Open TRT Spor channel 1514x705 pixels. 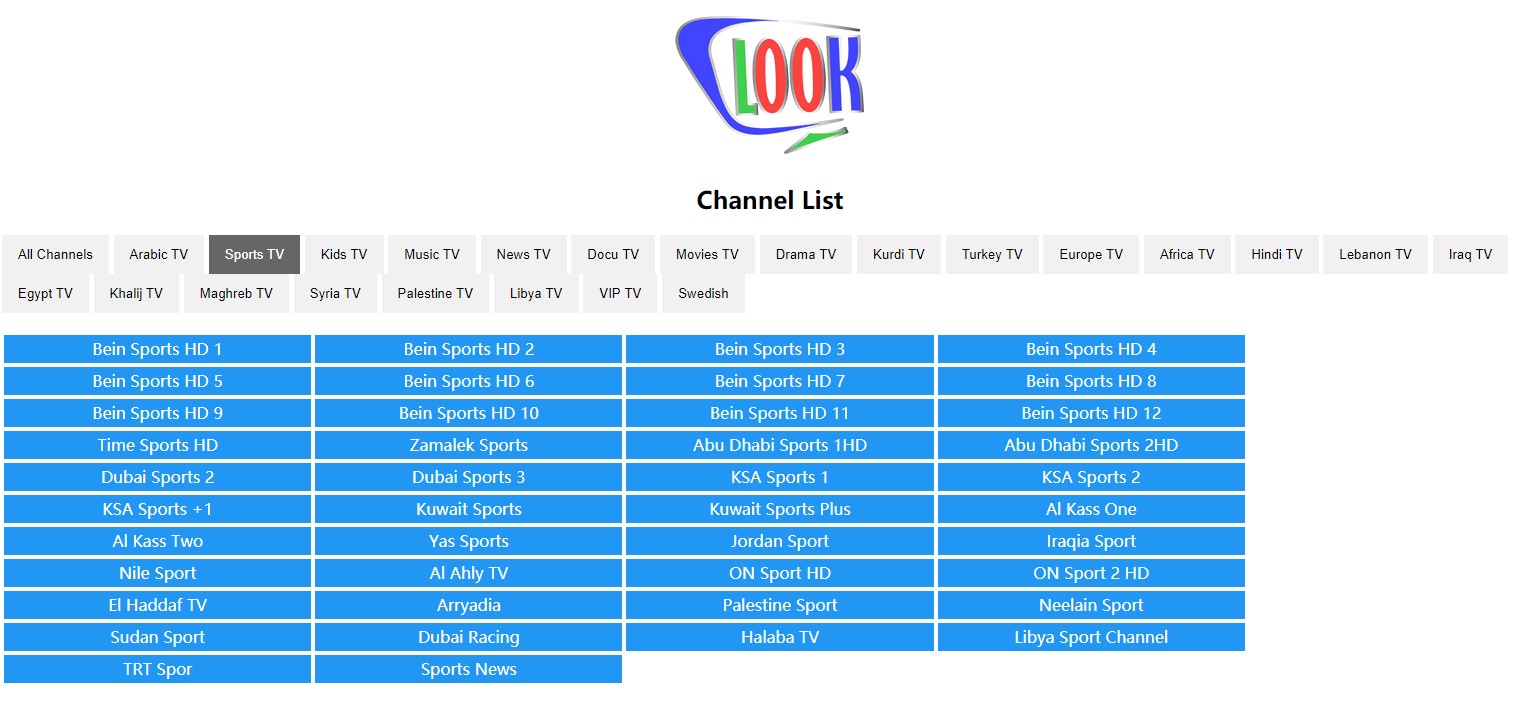[x=157, y=669]
